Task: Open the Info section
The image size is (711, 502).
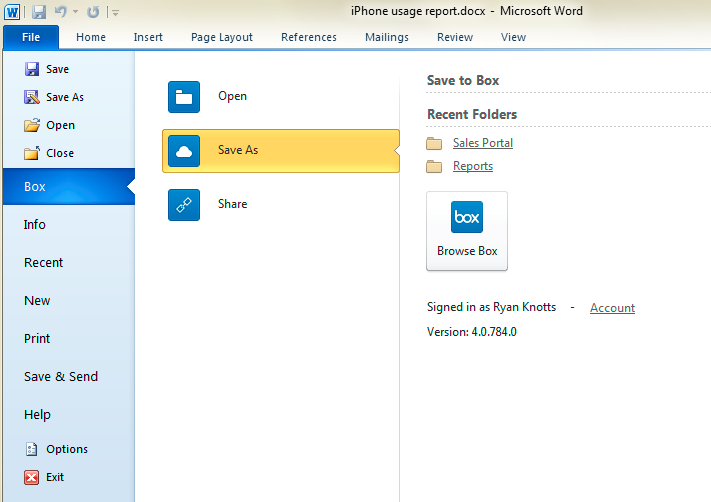Action: coord(34,224)
